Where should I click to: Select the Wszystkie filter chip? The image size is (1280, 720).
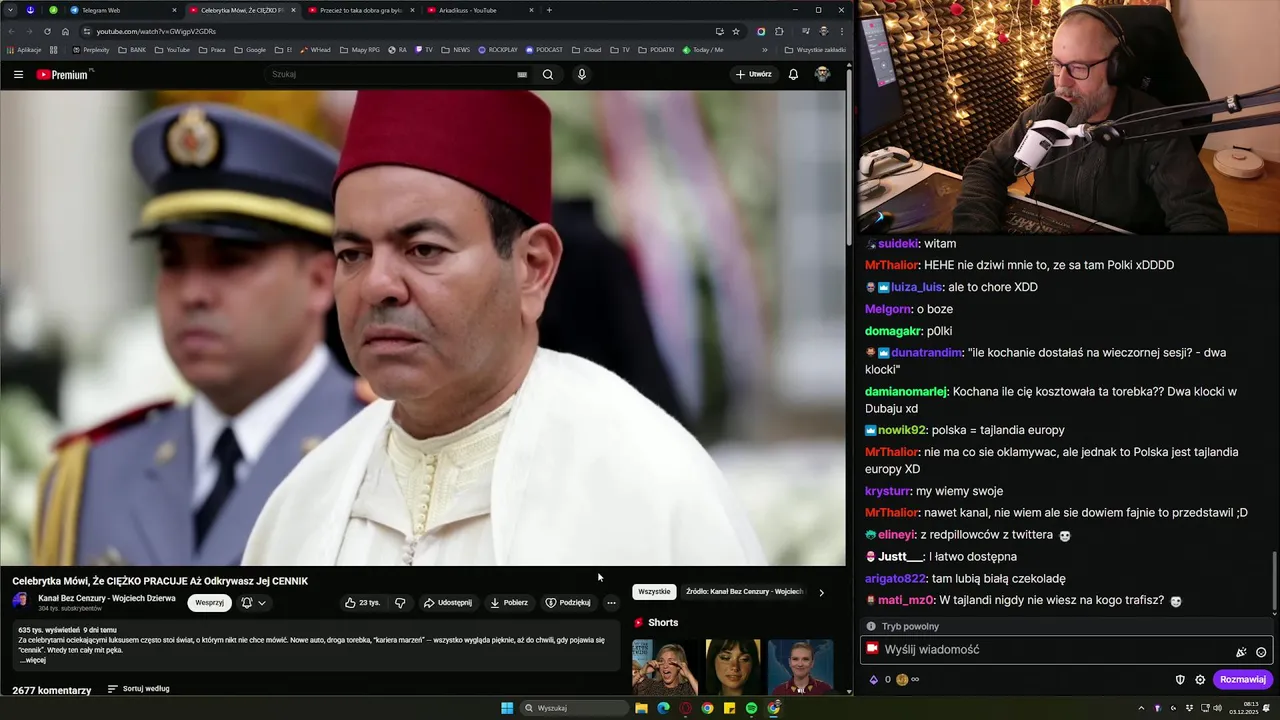[x=654, y=592]
